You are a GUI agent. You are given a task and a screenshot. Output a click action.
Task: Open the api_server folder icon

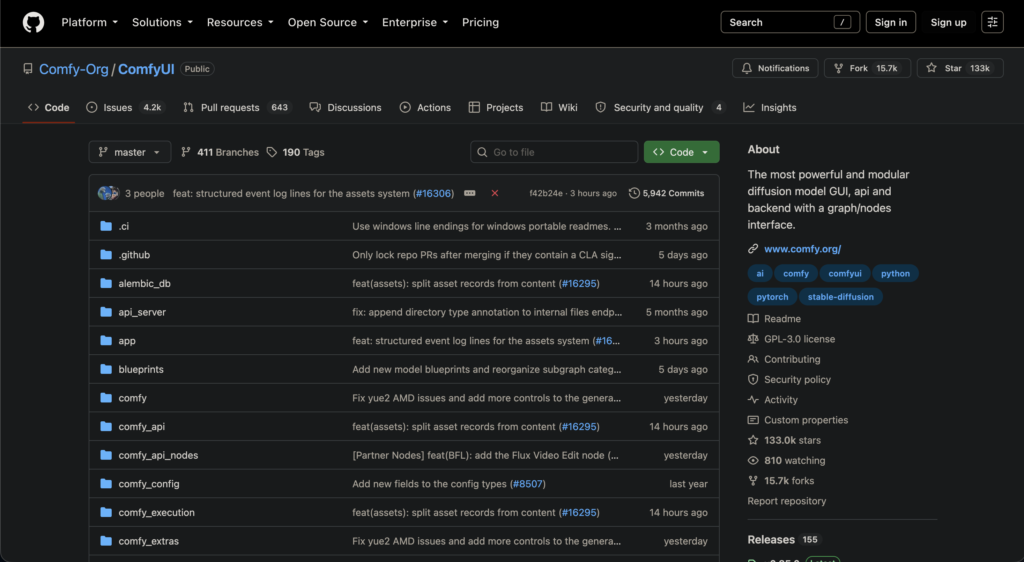[x=106, y=312]
